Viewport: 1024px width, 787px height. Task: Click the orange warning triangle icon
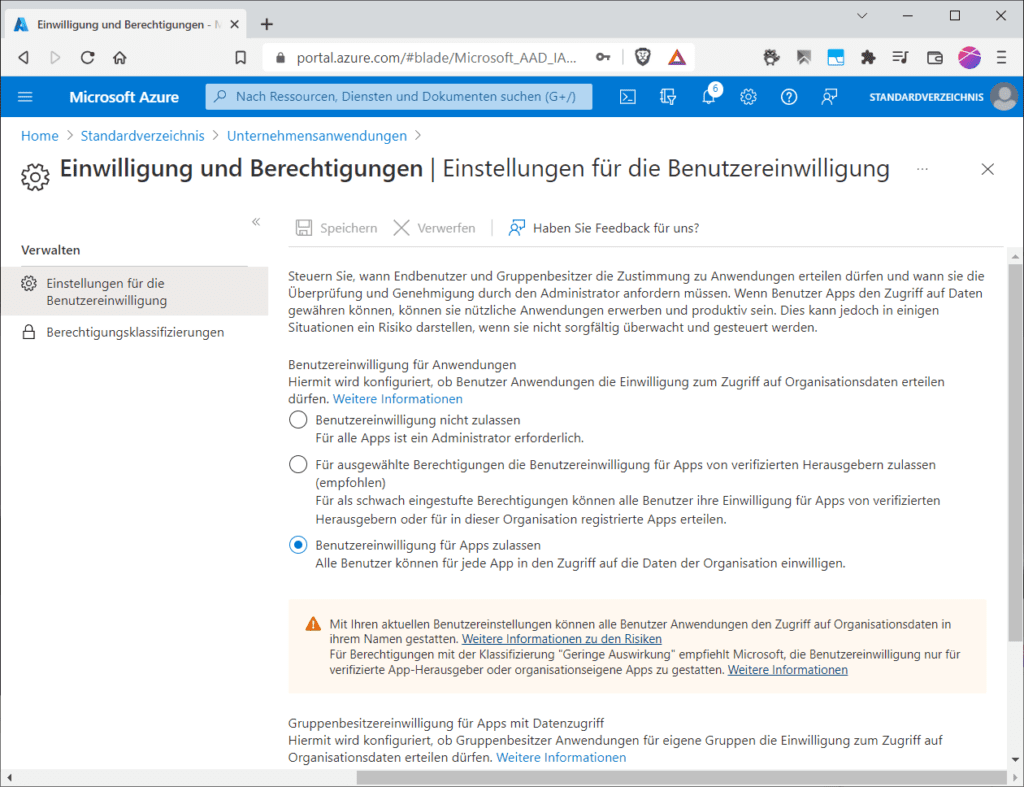tap(313, 624)
